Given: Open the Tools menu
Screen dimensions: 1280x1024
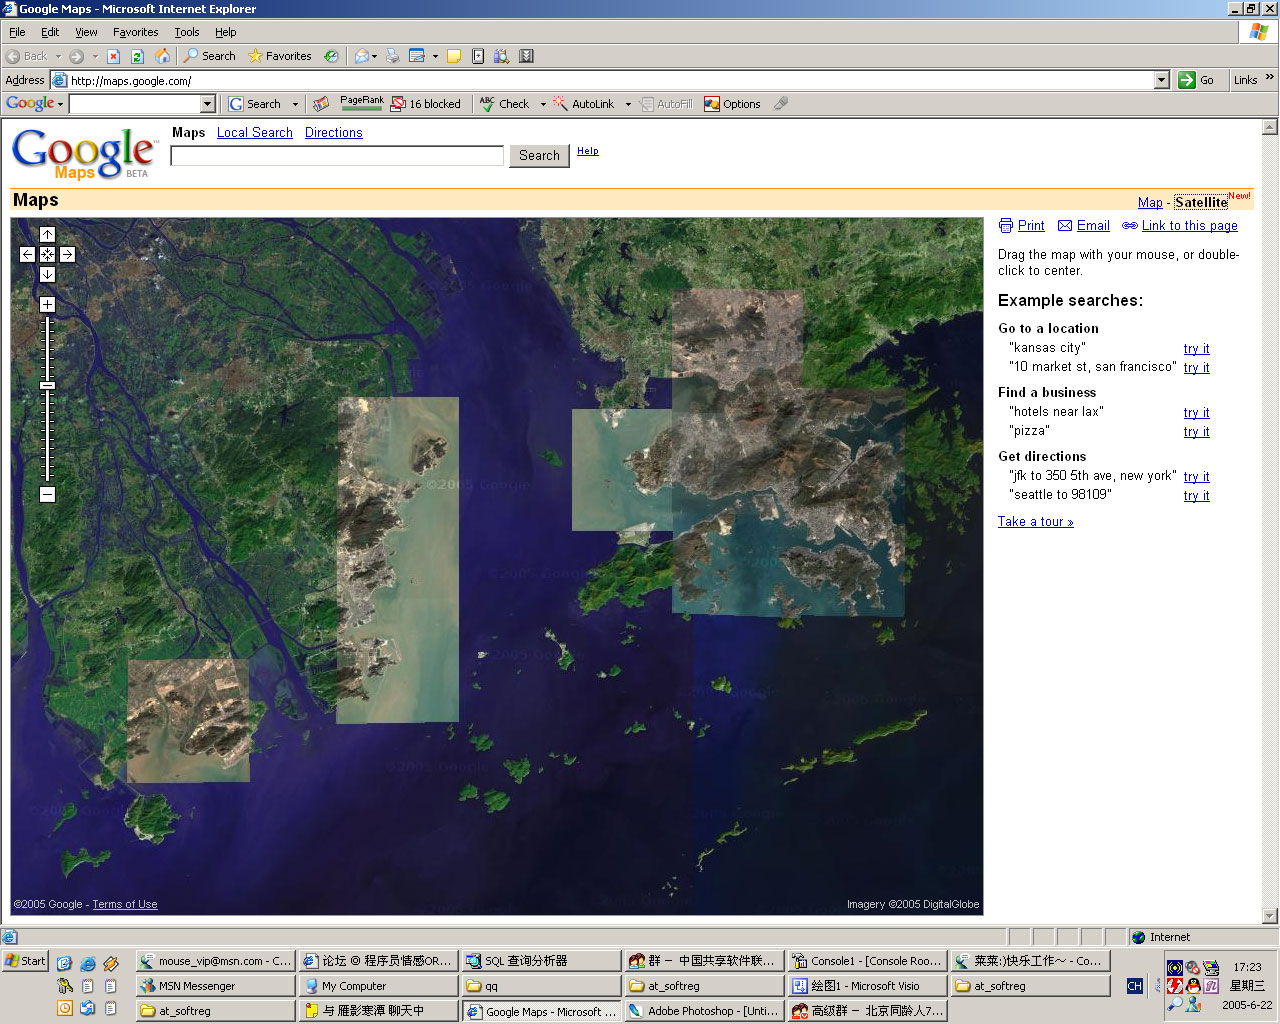Looking at the screenshot, I should point(187,32).
